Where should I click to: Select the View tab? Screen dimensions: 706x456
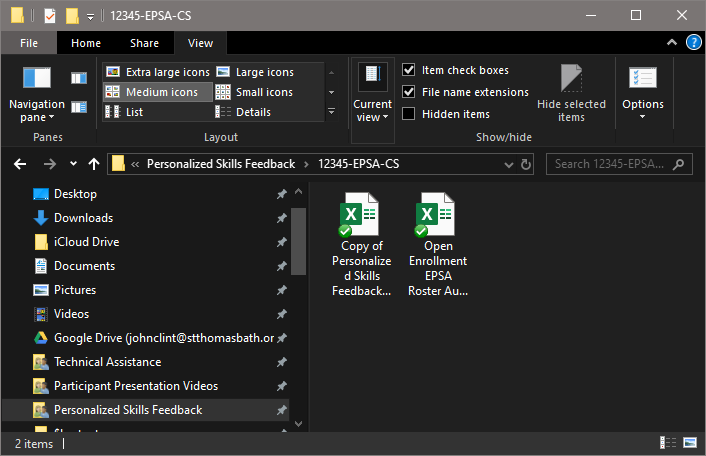point(200,43)
